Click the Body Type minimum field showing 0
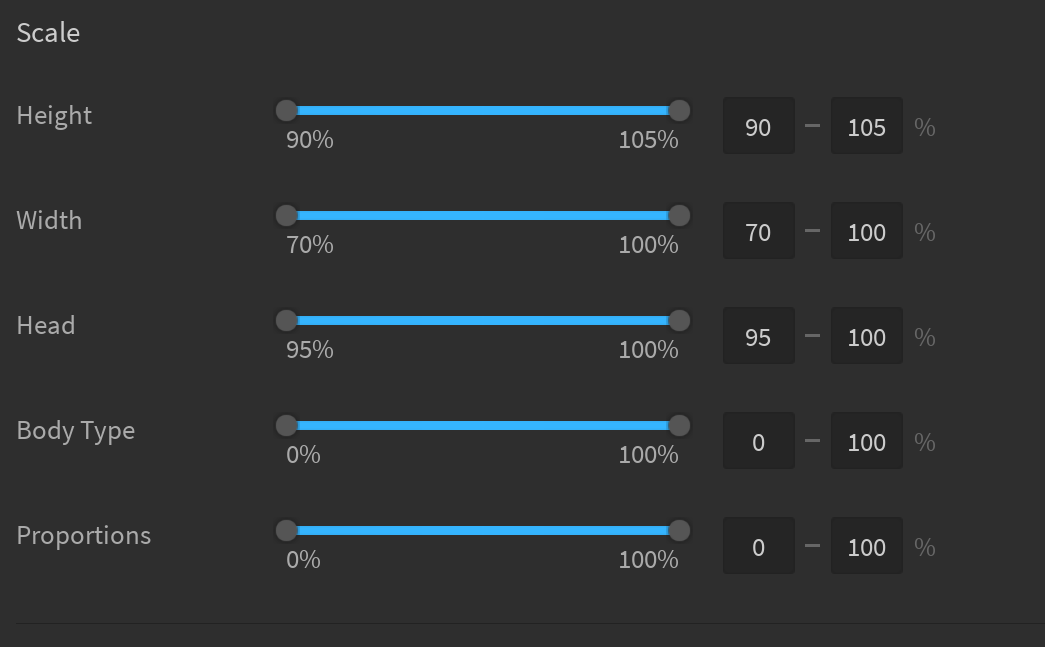 point(758,440)
